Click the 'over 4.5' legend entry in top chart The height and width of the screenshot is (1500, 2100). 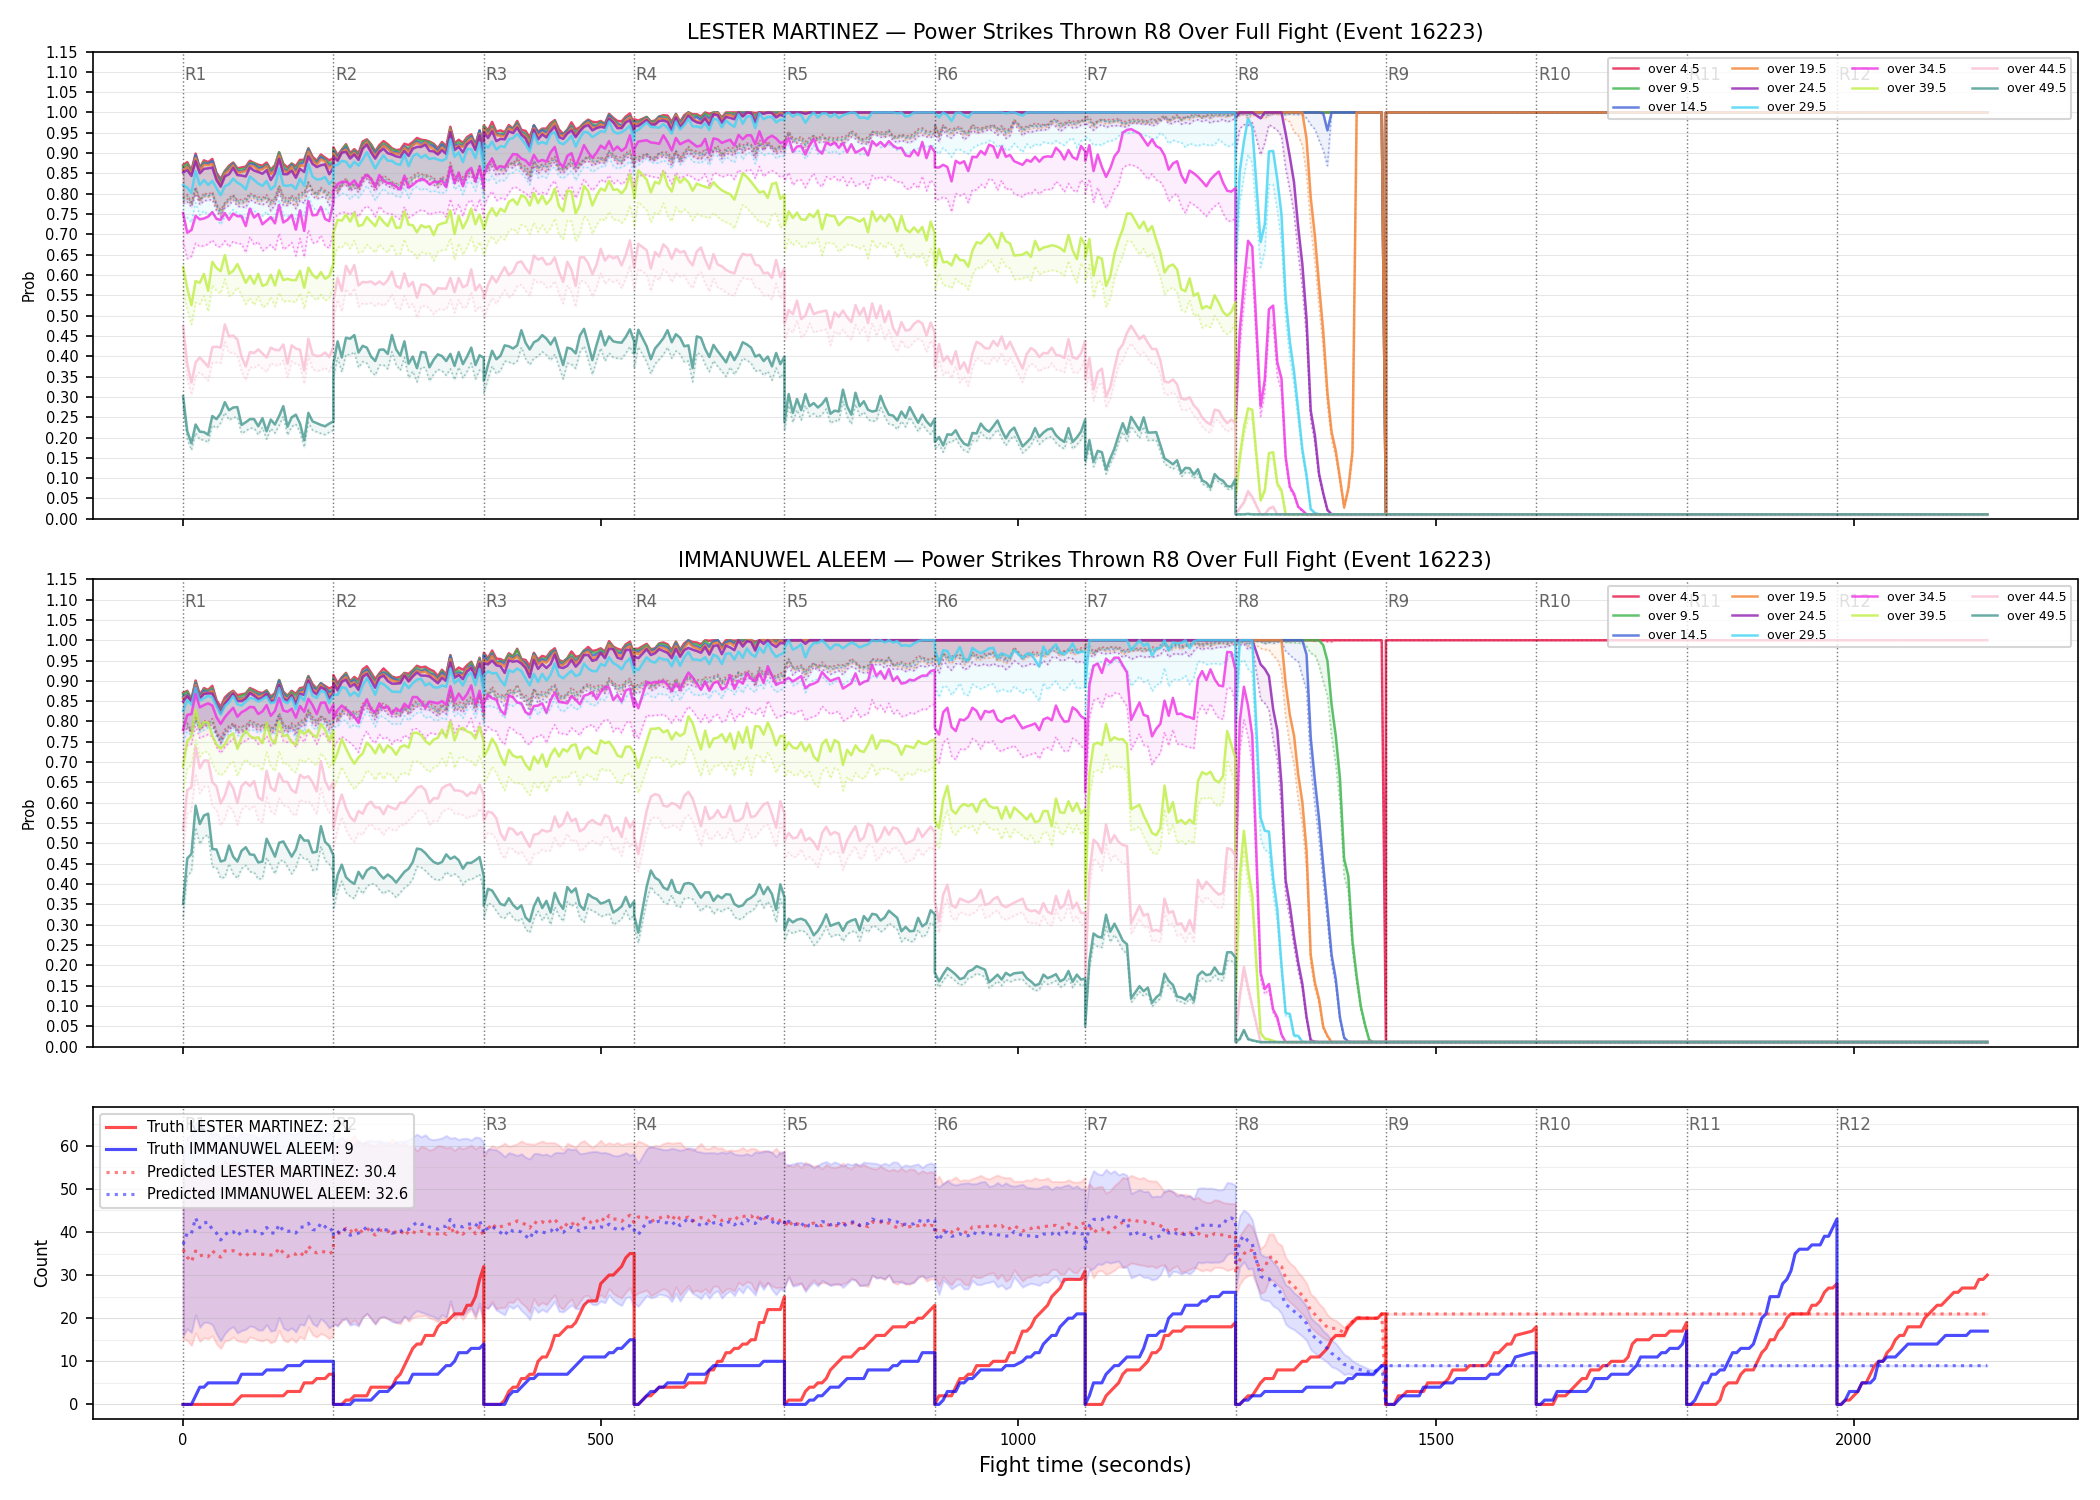(1656, 69)
